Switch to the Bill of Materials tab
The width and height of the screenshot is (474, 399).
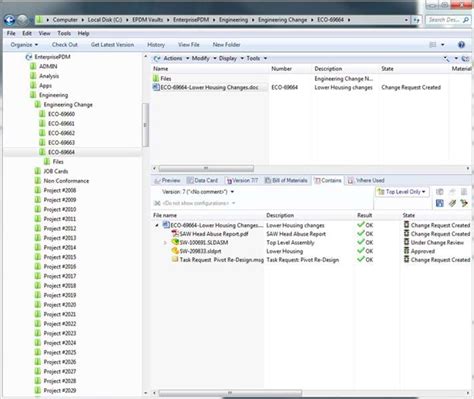pyautogui.click(x=286, y=181)
